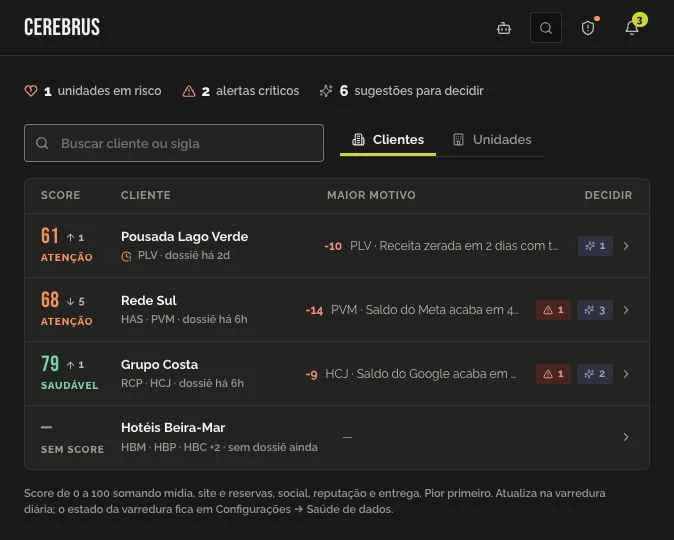Click the -9 impact value
Image resolution: width=674 pixels, height=540 pixels.
312,374
